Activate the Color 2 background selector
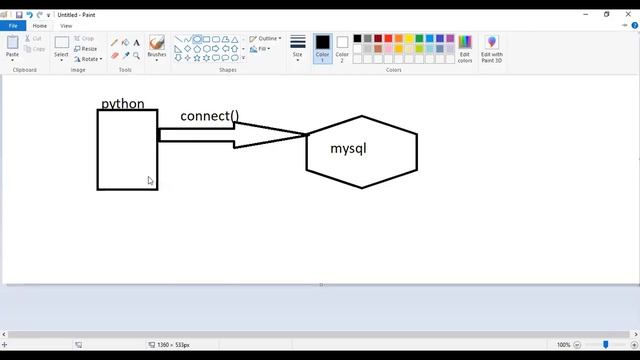Screen dimensions: 640x360 pyautogui.click(x=342, y=49)
